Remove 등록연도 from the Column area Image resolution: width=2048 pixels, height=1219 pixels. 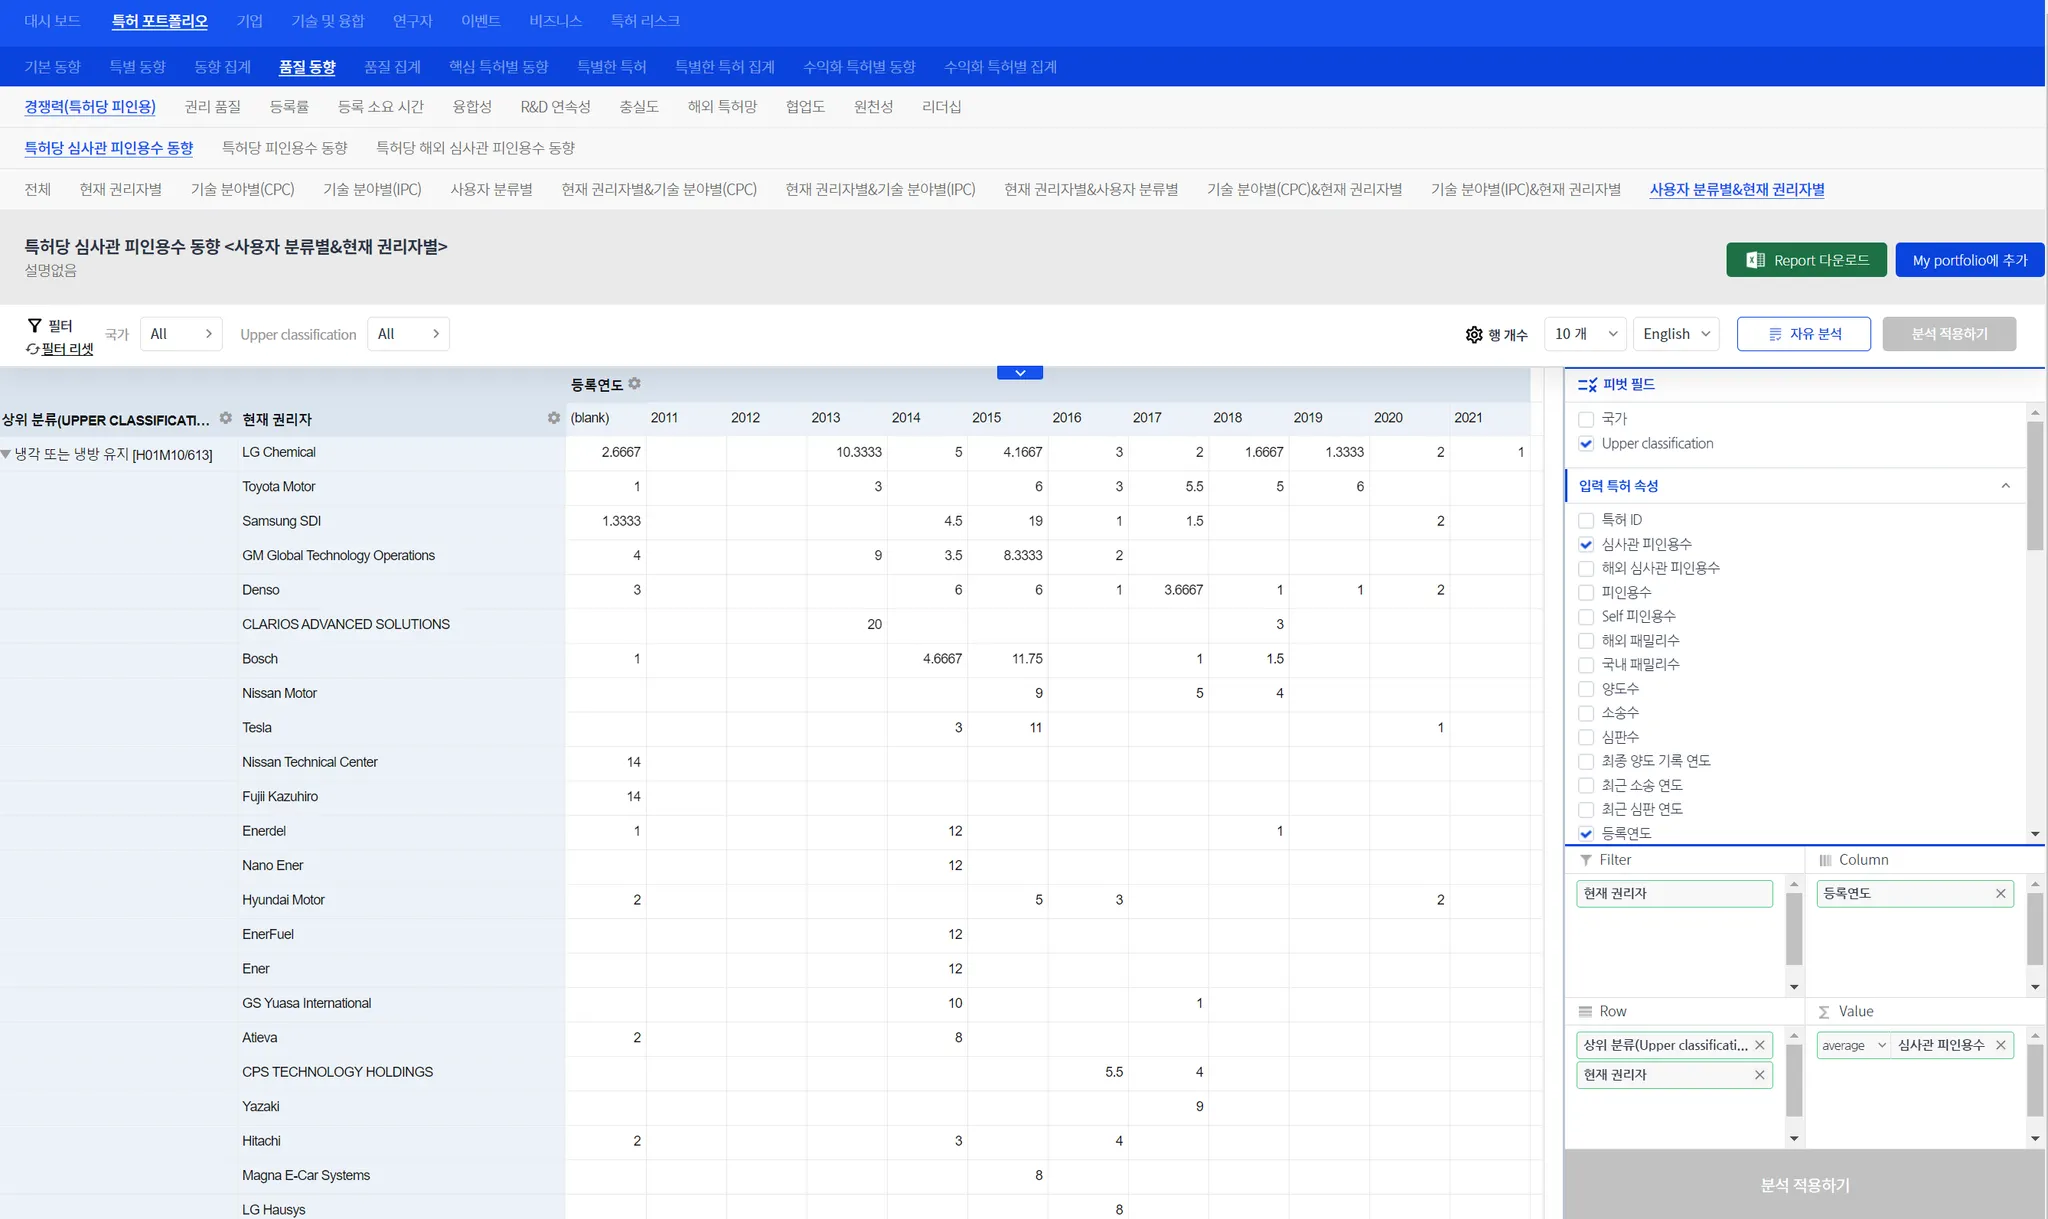[x=2000, y=894]
